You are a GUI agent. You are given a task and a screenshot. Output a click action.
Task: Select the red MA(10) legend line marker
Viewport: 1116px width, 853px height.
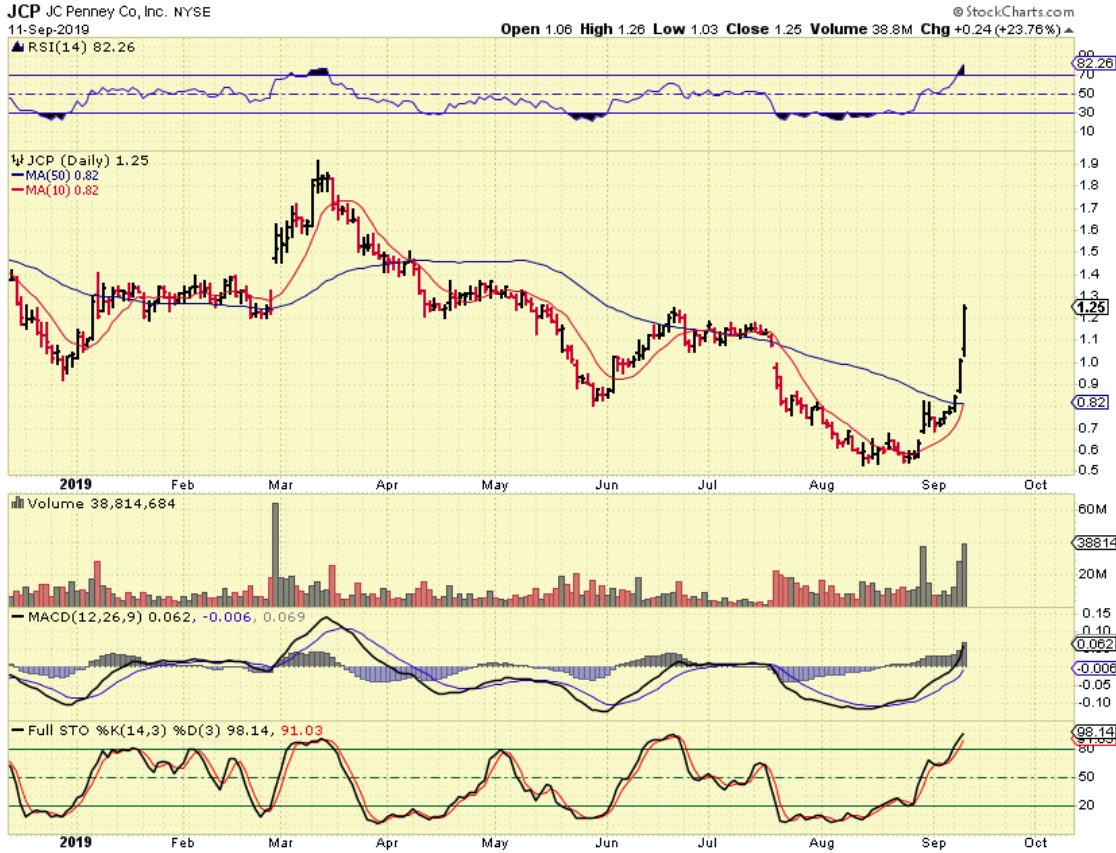pos(18,190)
